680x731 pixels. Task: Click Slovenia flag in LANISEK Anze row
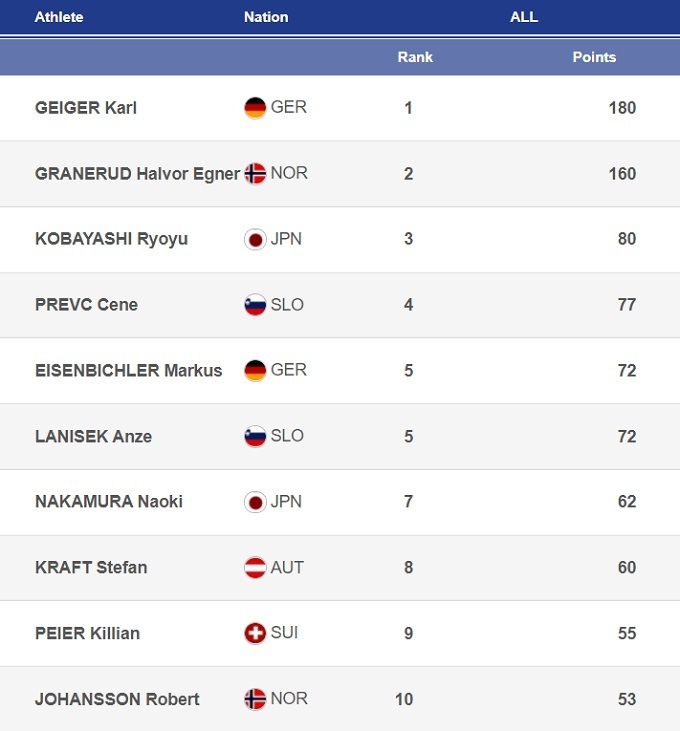tap(255, 436)
